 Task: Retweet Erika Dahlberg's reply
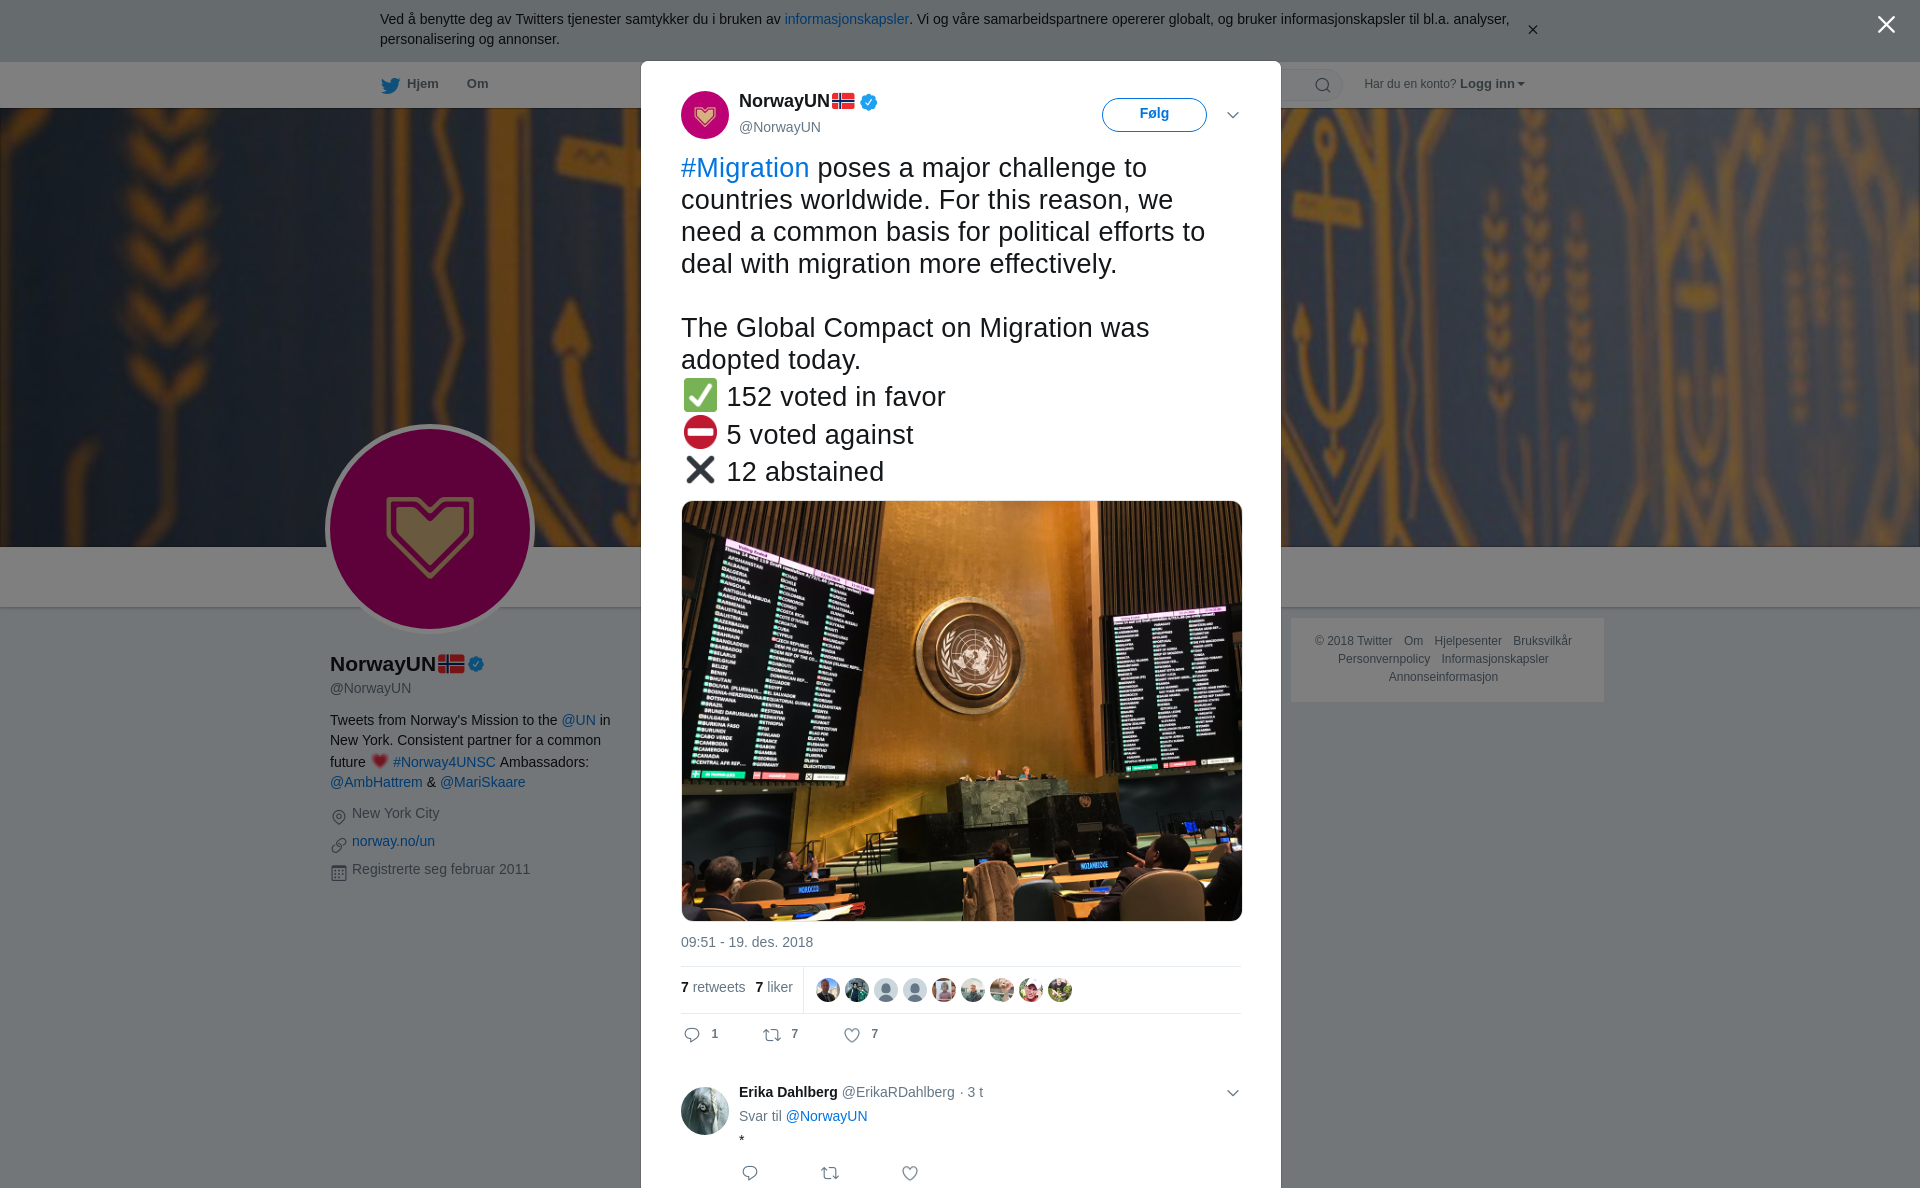click(x=830, y=1173)
